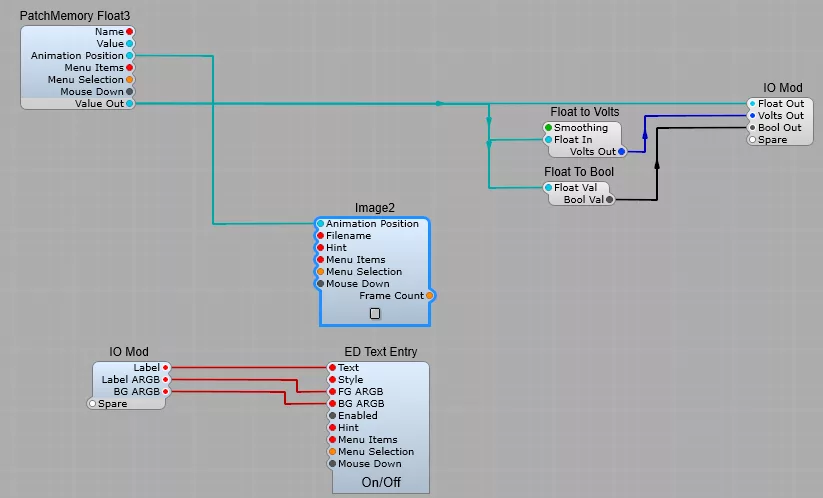Click the Enabled pin on ED Text Entry
This screenshot has width=823, height=498.
coord(333,416)
